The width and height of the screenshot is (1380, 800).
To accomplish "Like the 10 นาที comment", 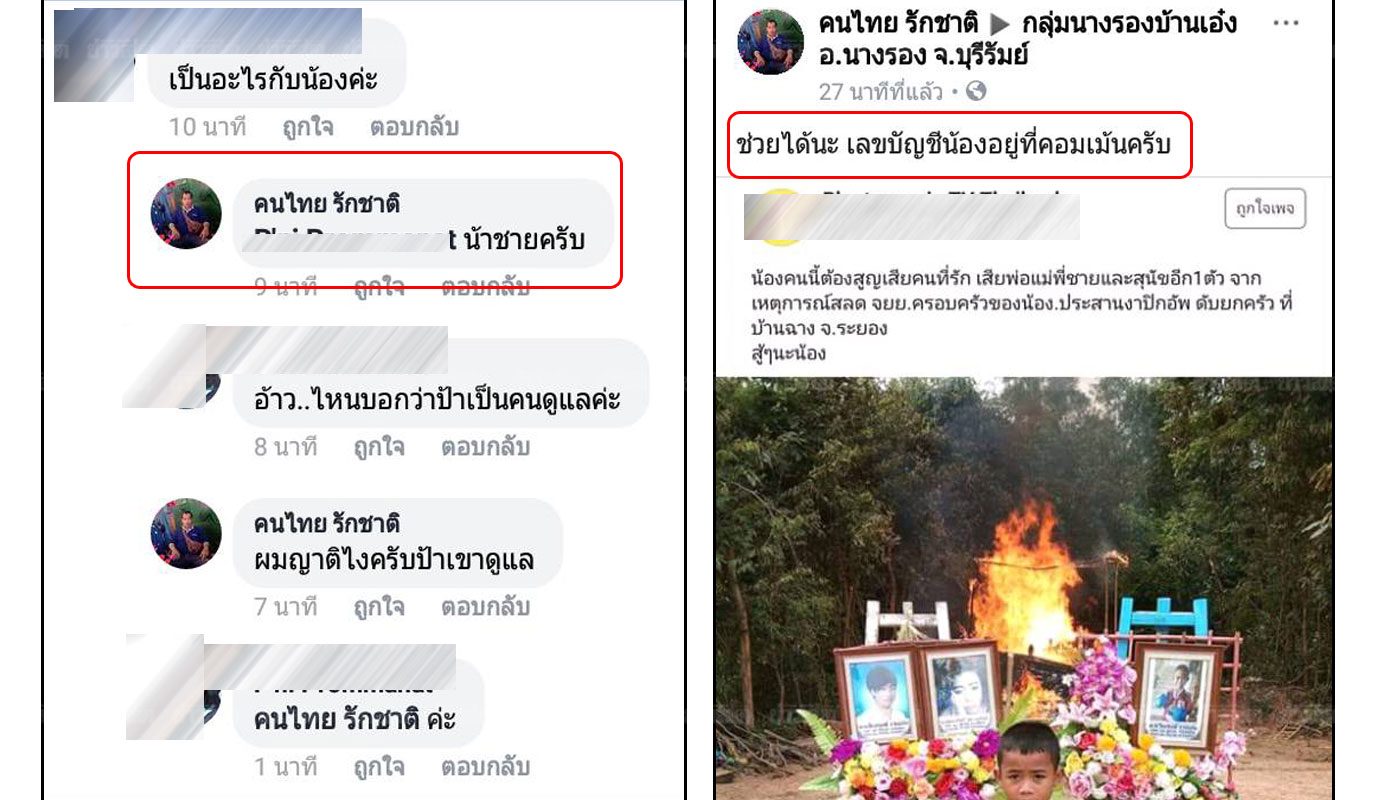I will click(308, 127).
